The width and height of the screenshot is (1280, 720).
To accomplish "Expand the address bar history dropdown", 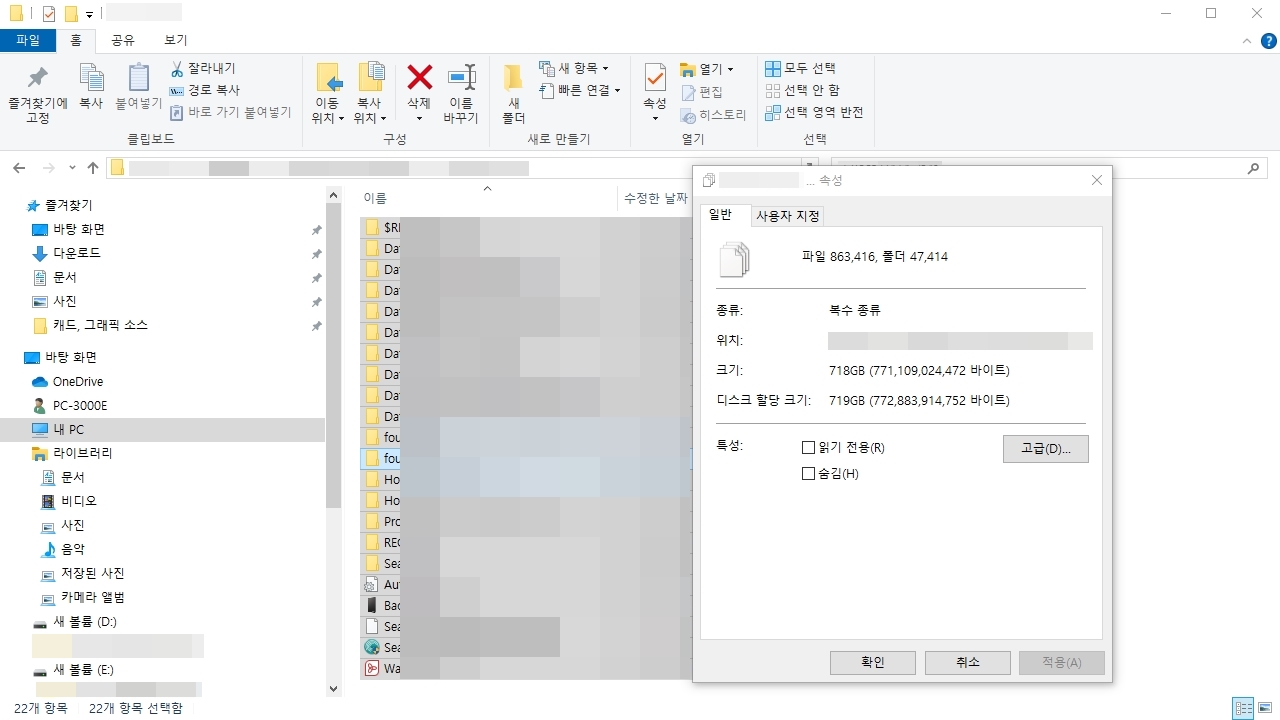I will click(x=809, y=168).
